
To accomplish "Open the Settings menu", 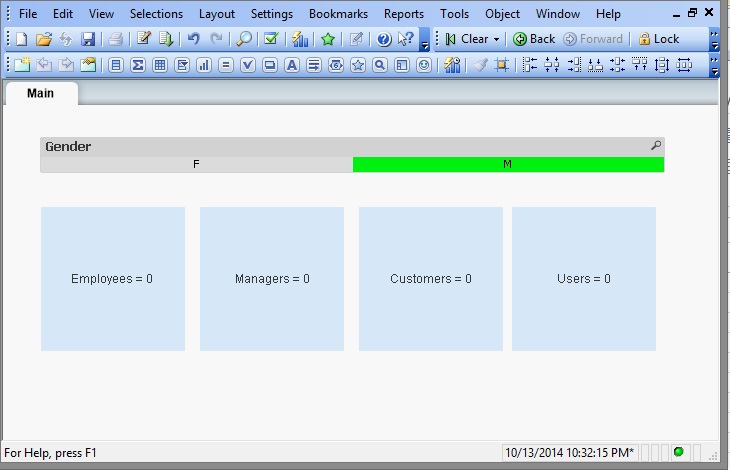I will pos(272,14).
